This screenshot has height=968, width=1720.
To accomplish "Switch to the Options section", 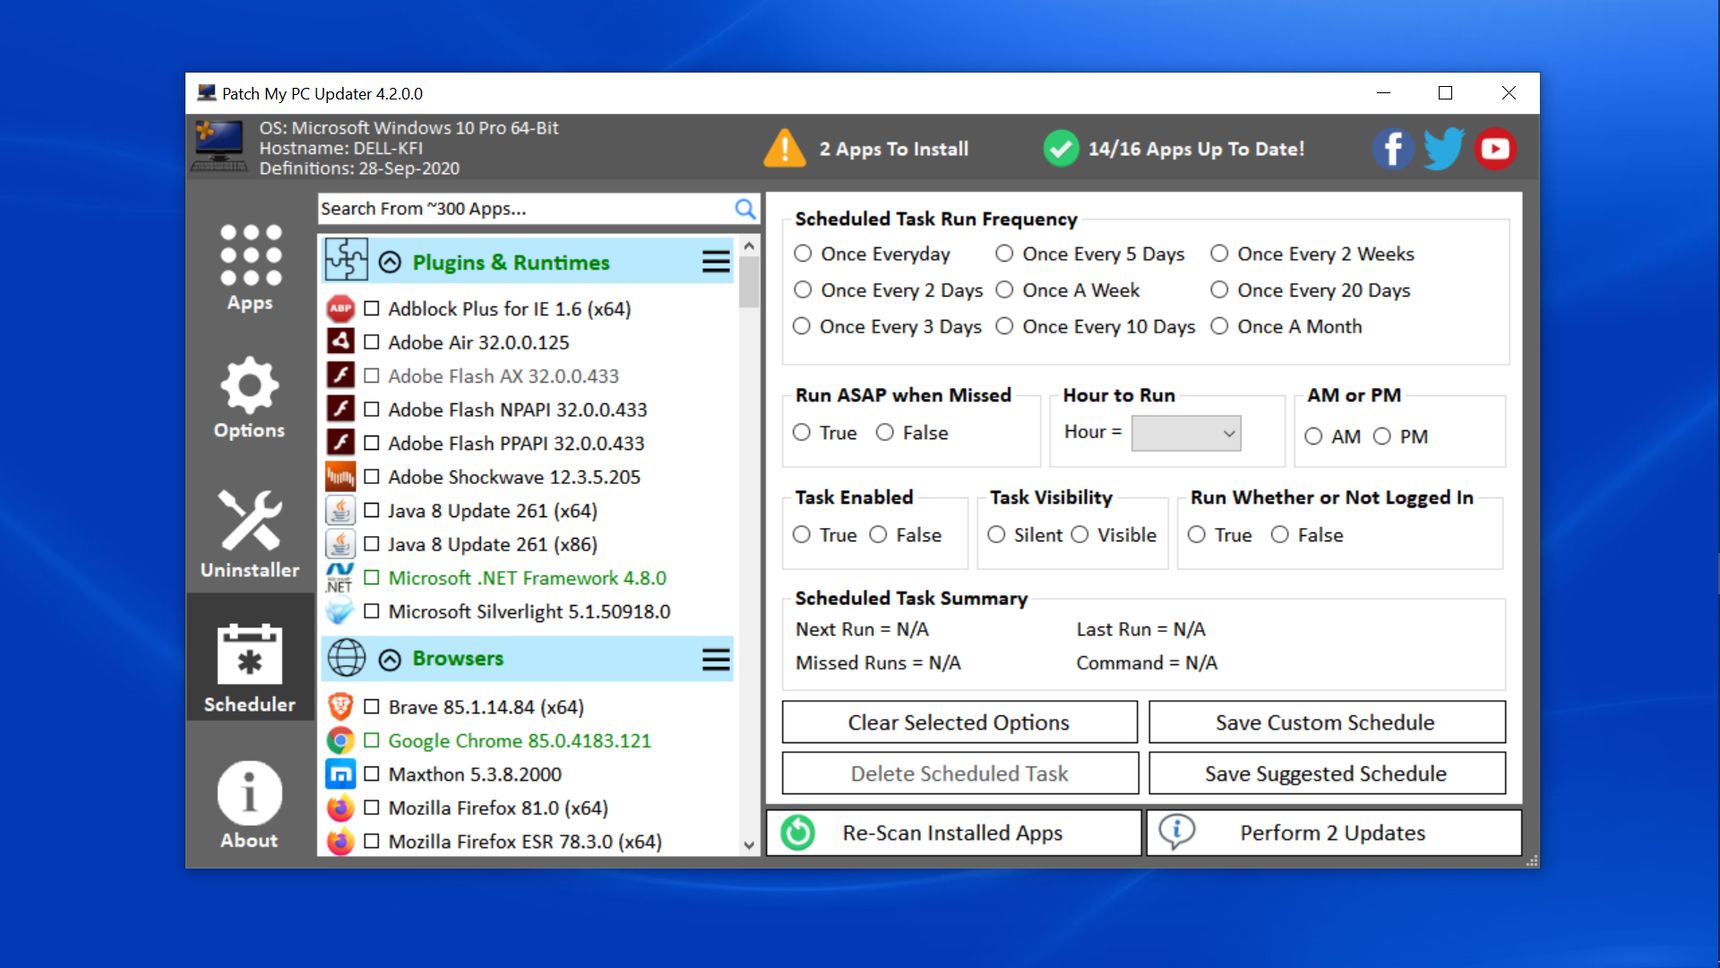I will (250, 398).
